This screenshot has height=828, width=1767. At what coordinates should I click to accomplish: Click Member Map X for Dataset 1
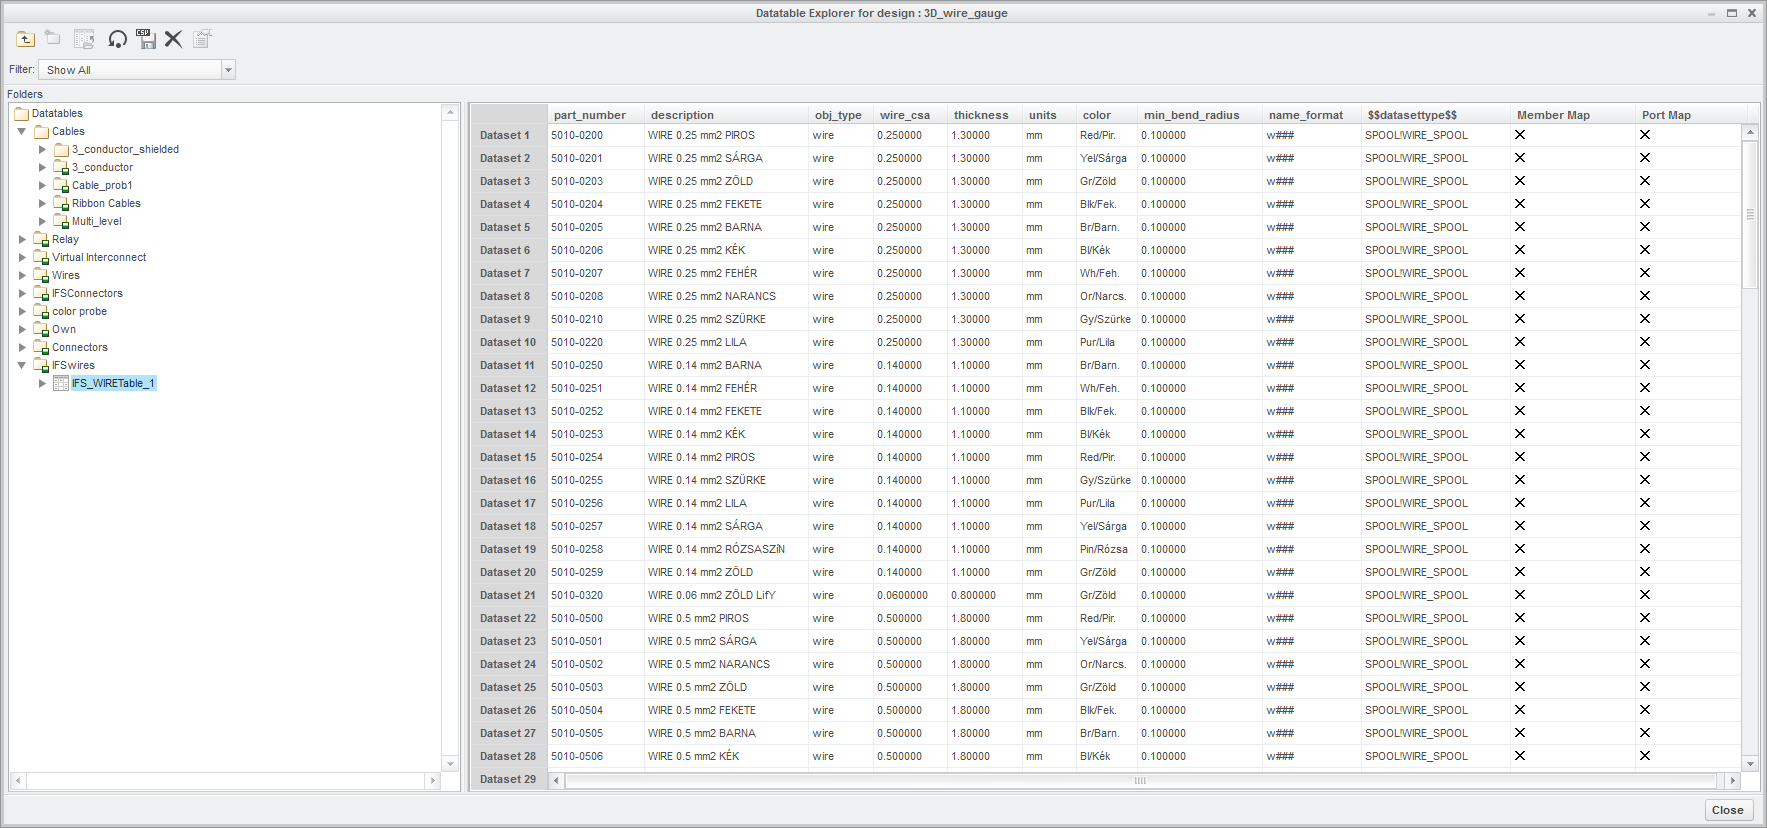tap(1520, 135)
